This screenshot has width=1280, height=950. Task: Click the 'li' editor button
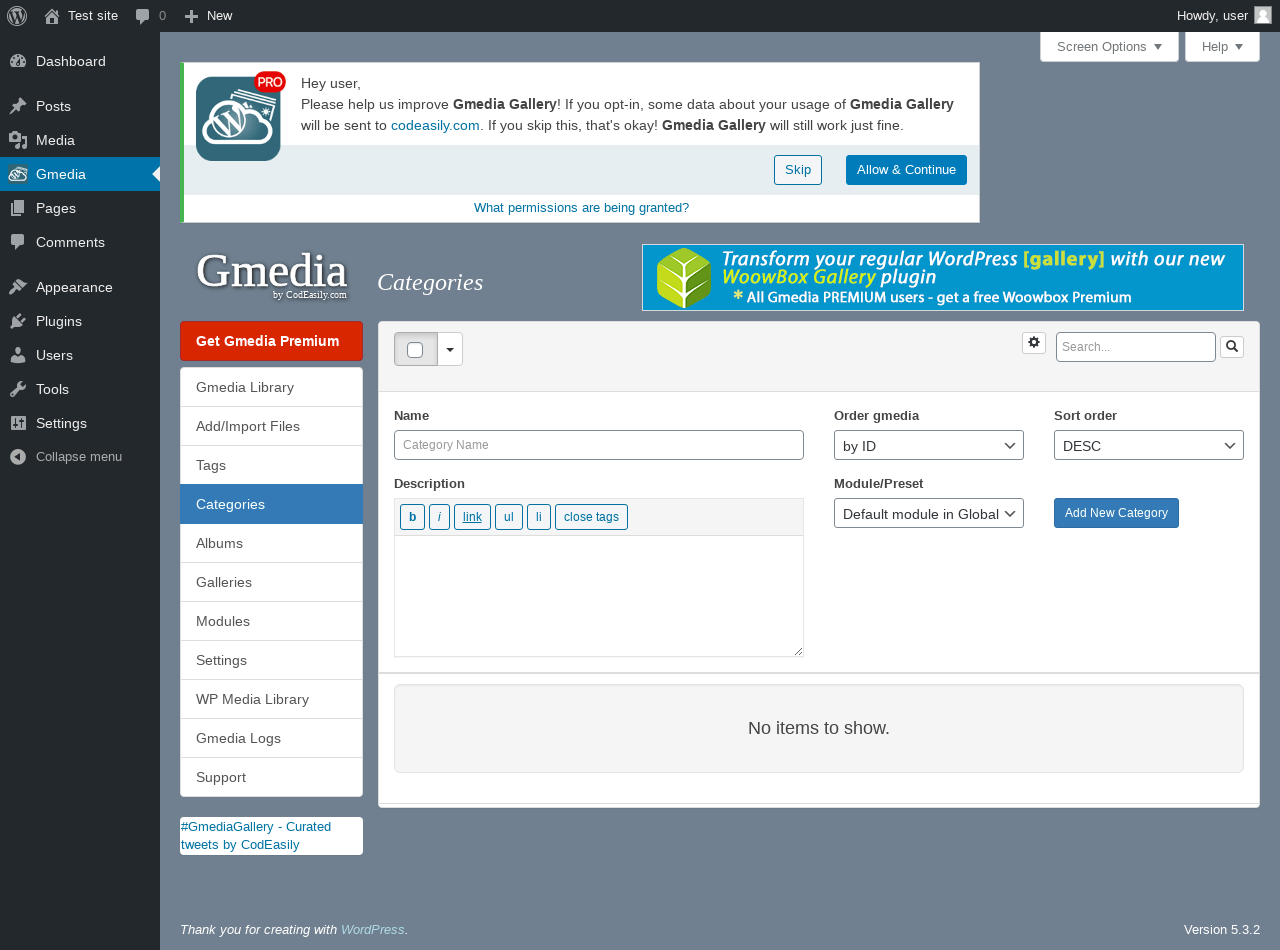[x=539, y=517]
